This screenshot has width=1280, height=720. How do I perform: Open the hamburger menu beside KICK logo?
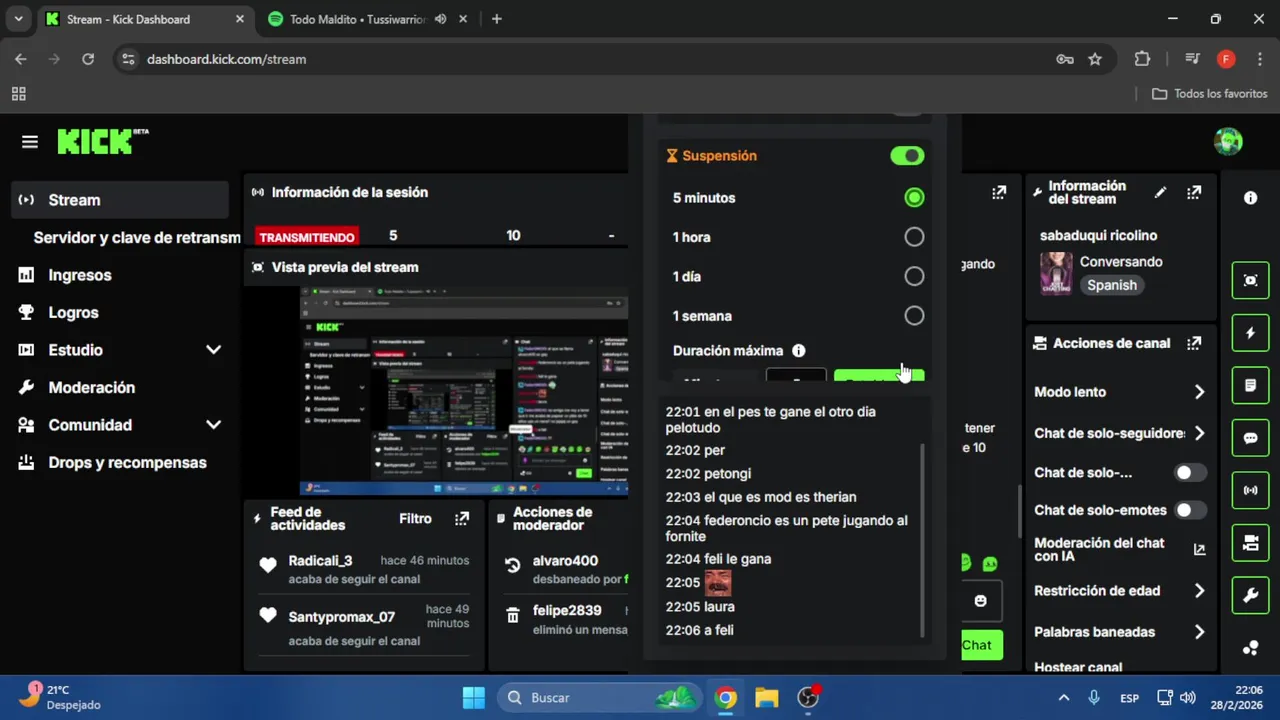30,142
